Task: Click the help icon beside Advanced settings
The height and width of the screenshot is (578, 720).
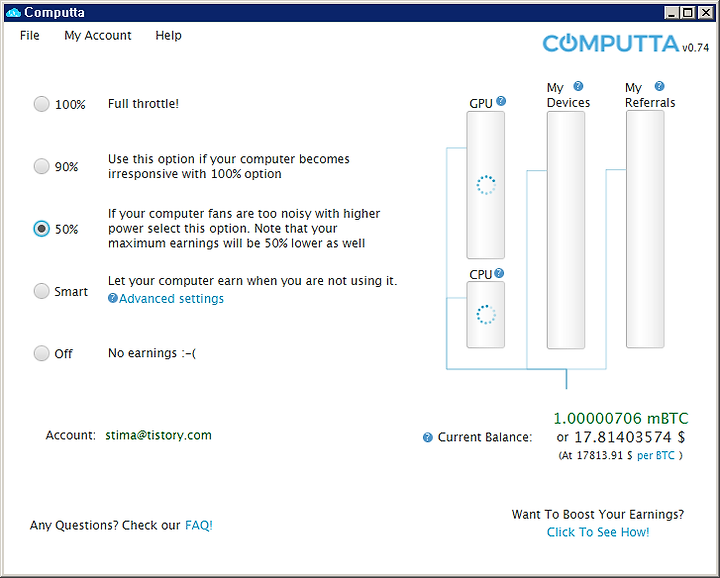Action: pyautogui.click(x=112, y=298)
